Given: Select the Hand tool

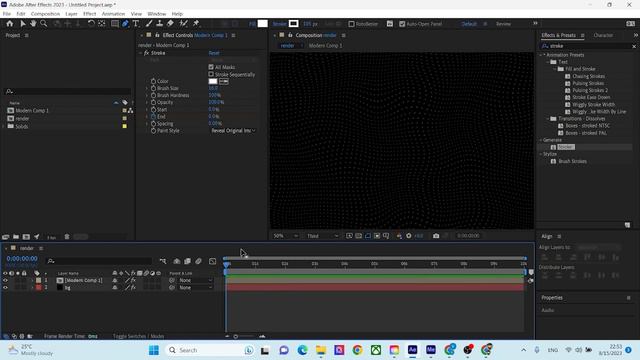Looking at the screenshot, I should click(x=33, y=24).
